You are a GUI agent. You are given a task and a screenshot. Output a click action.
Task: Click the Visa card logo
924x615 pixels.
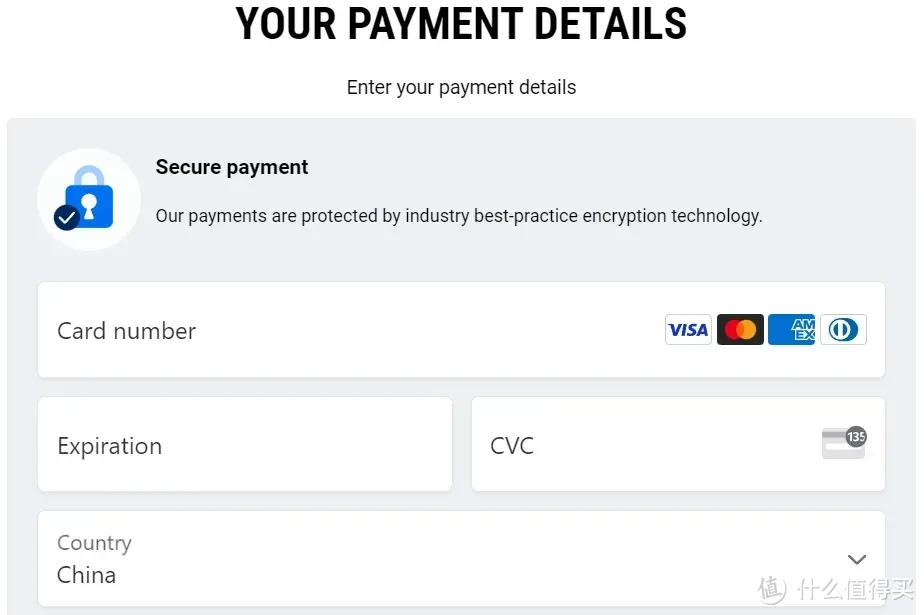(688, 329)
